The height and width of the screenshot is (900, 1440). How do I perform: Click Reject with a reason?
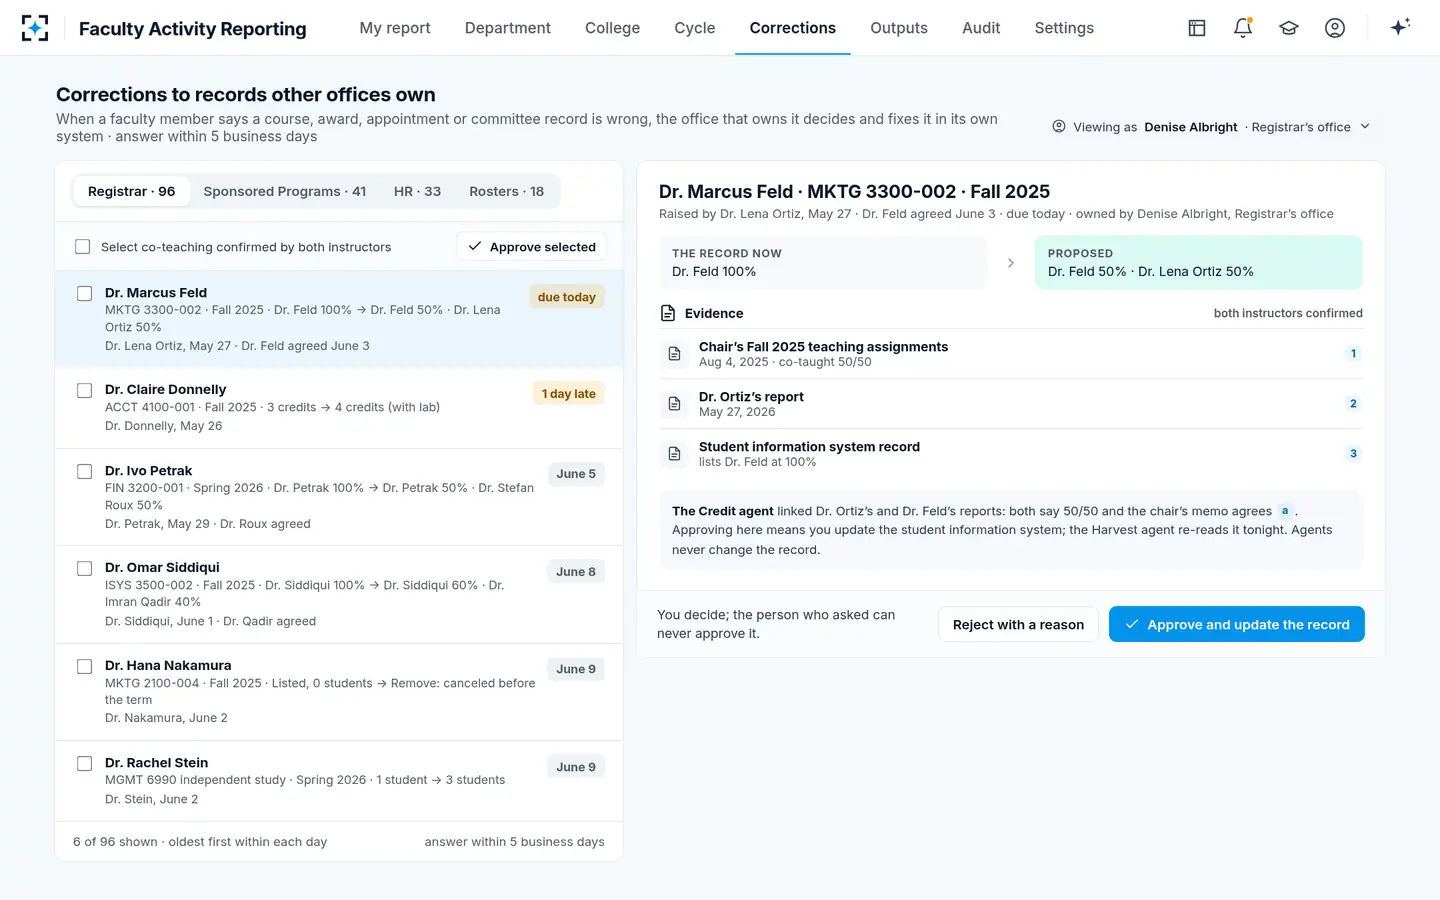coord(1018,624)
